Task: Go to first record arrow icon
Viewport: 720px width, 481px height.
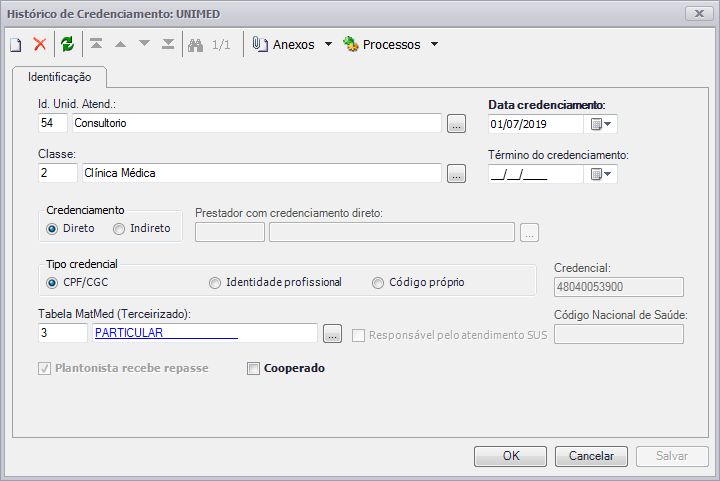Action: click(x=96, y=44)
